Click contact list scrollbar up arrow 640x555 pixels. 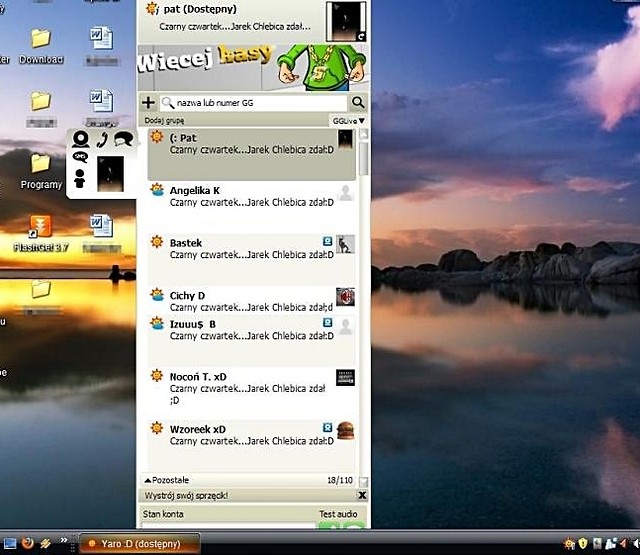tap(363, 134)
